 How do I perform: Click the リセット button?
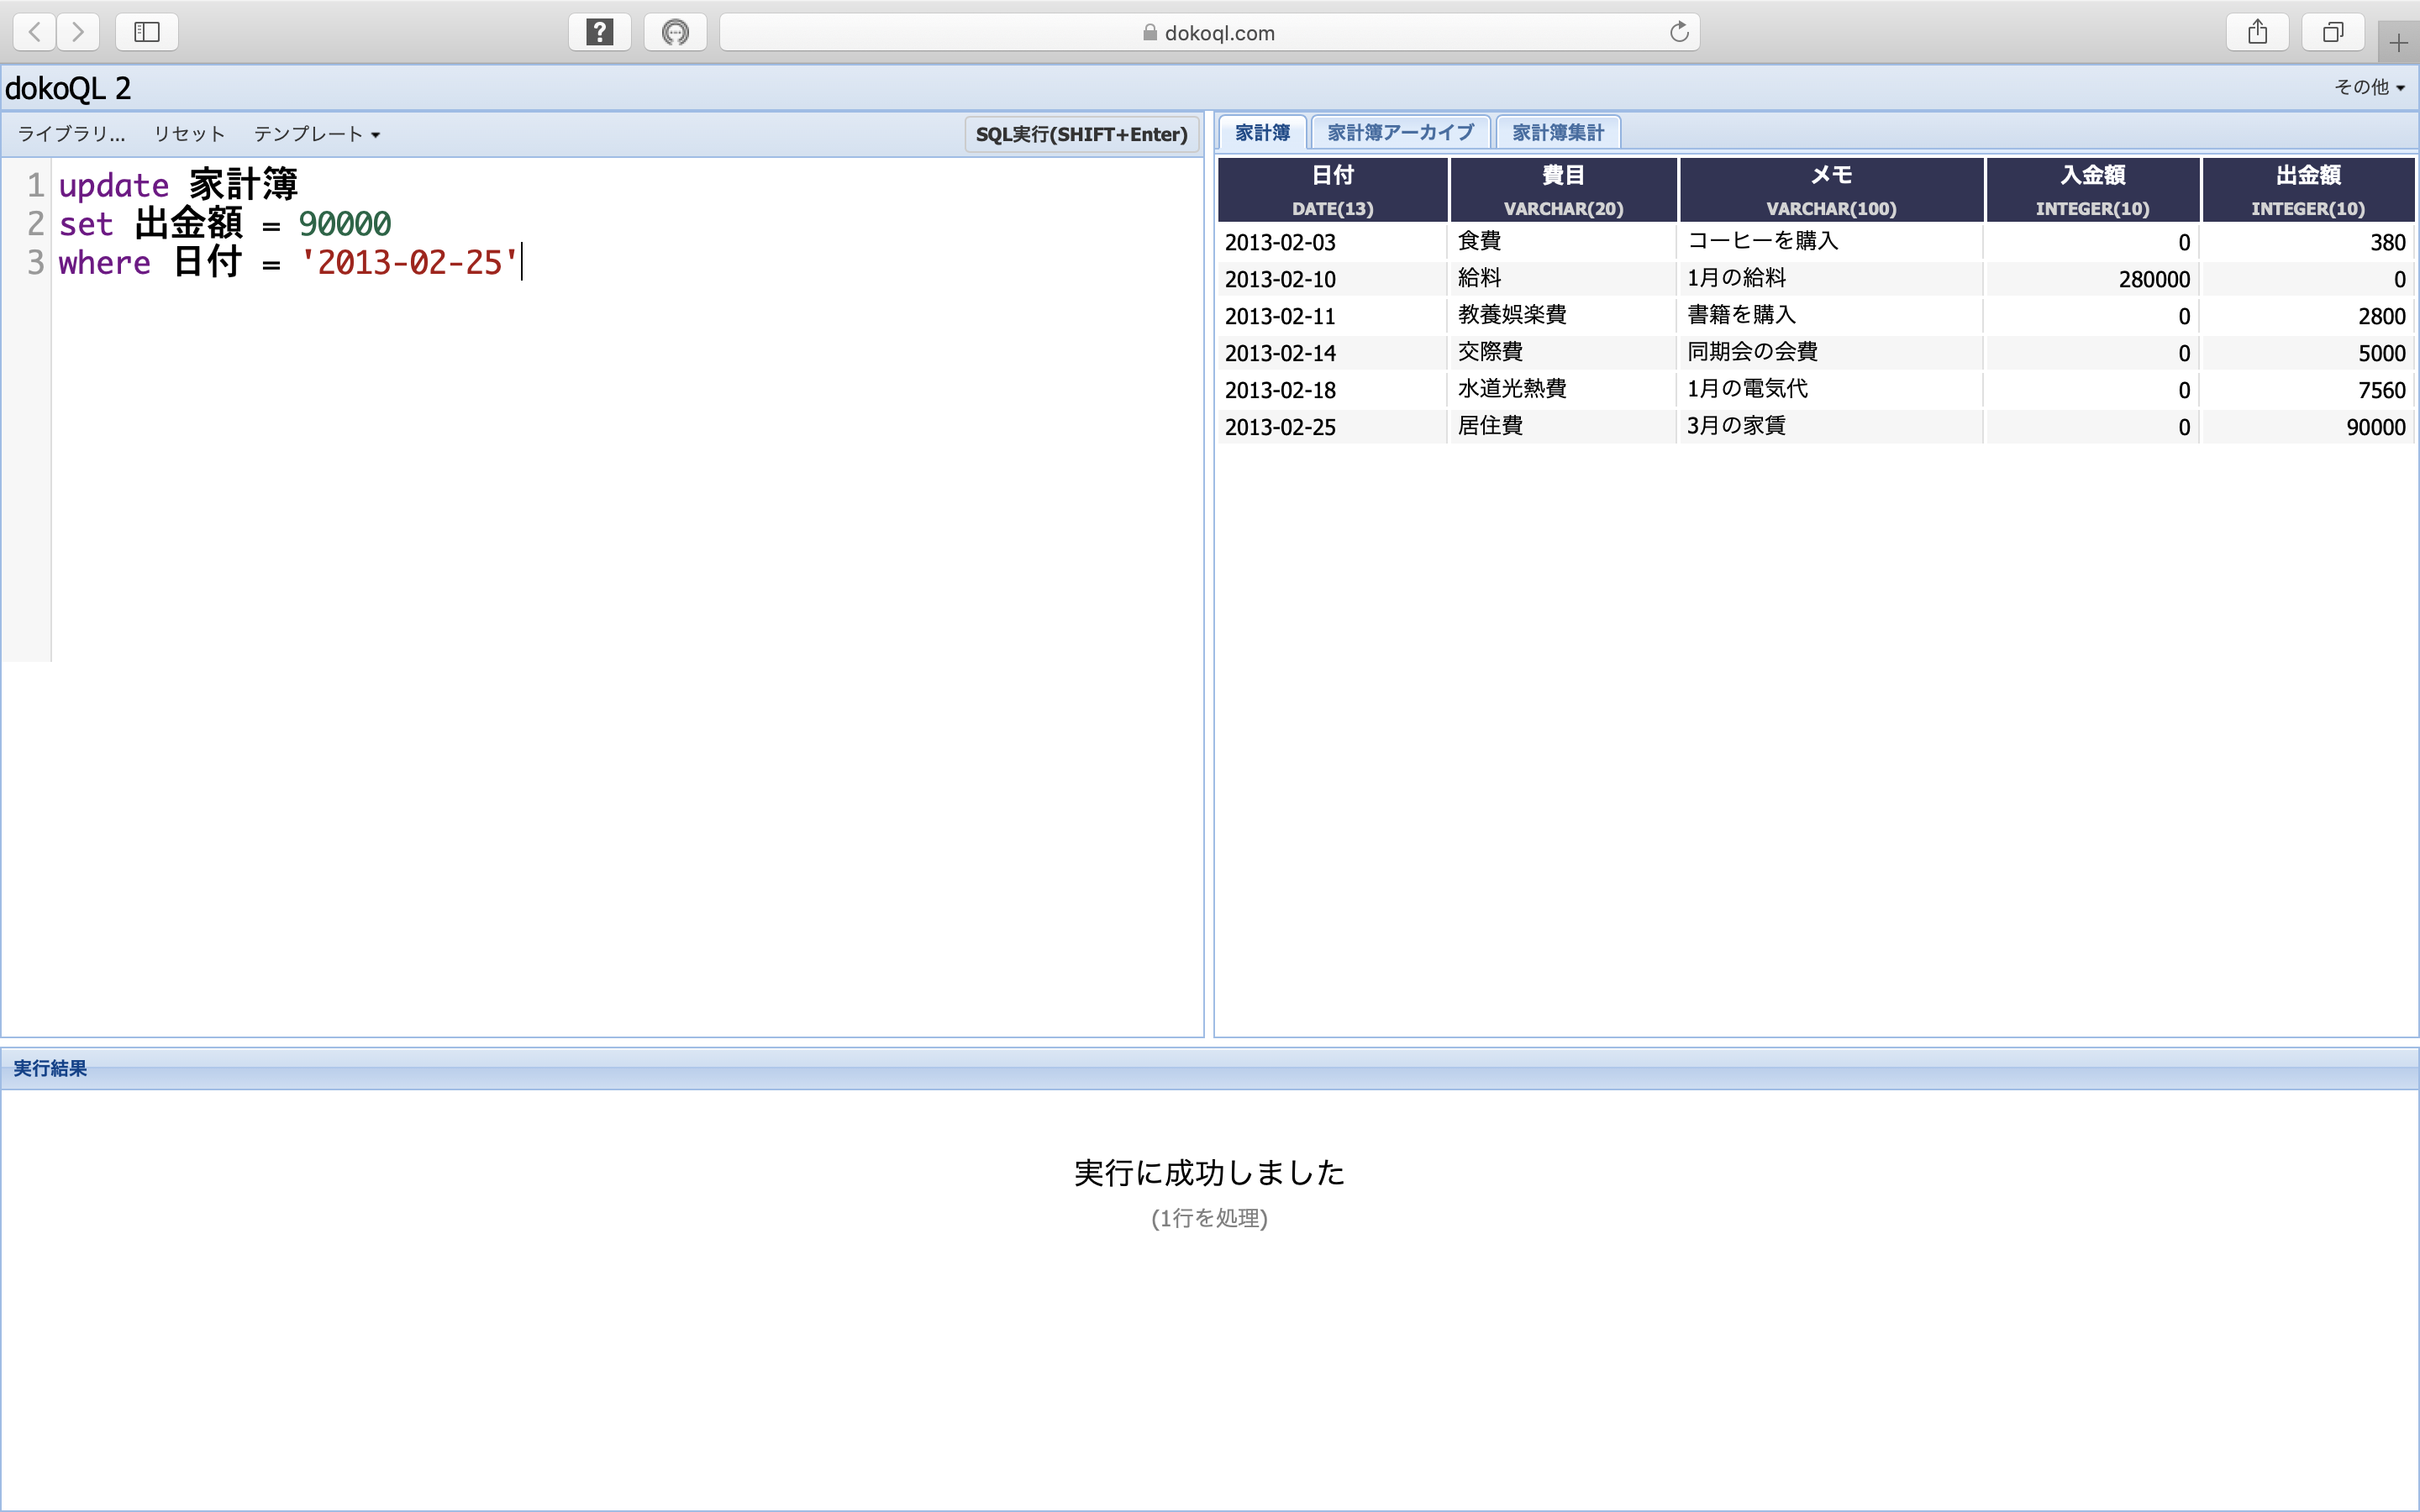tap(189, 134)
